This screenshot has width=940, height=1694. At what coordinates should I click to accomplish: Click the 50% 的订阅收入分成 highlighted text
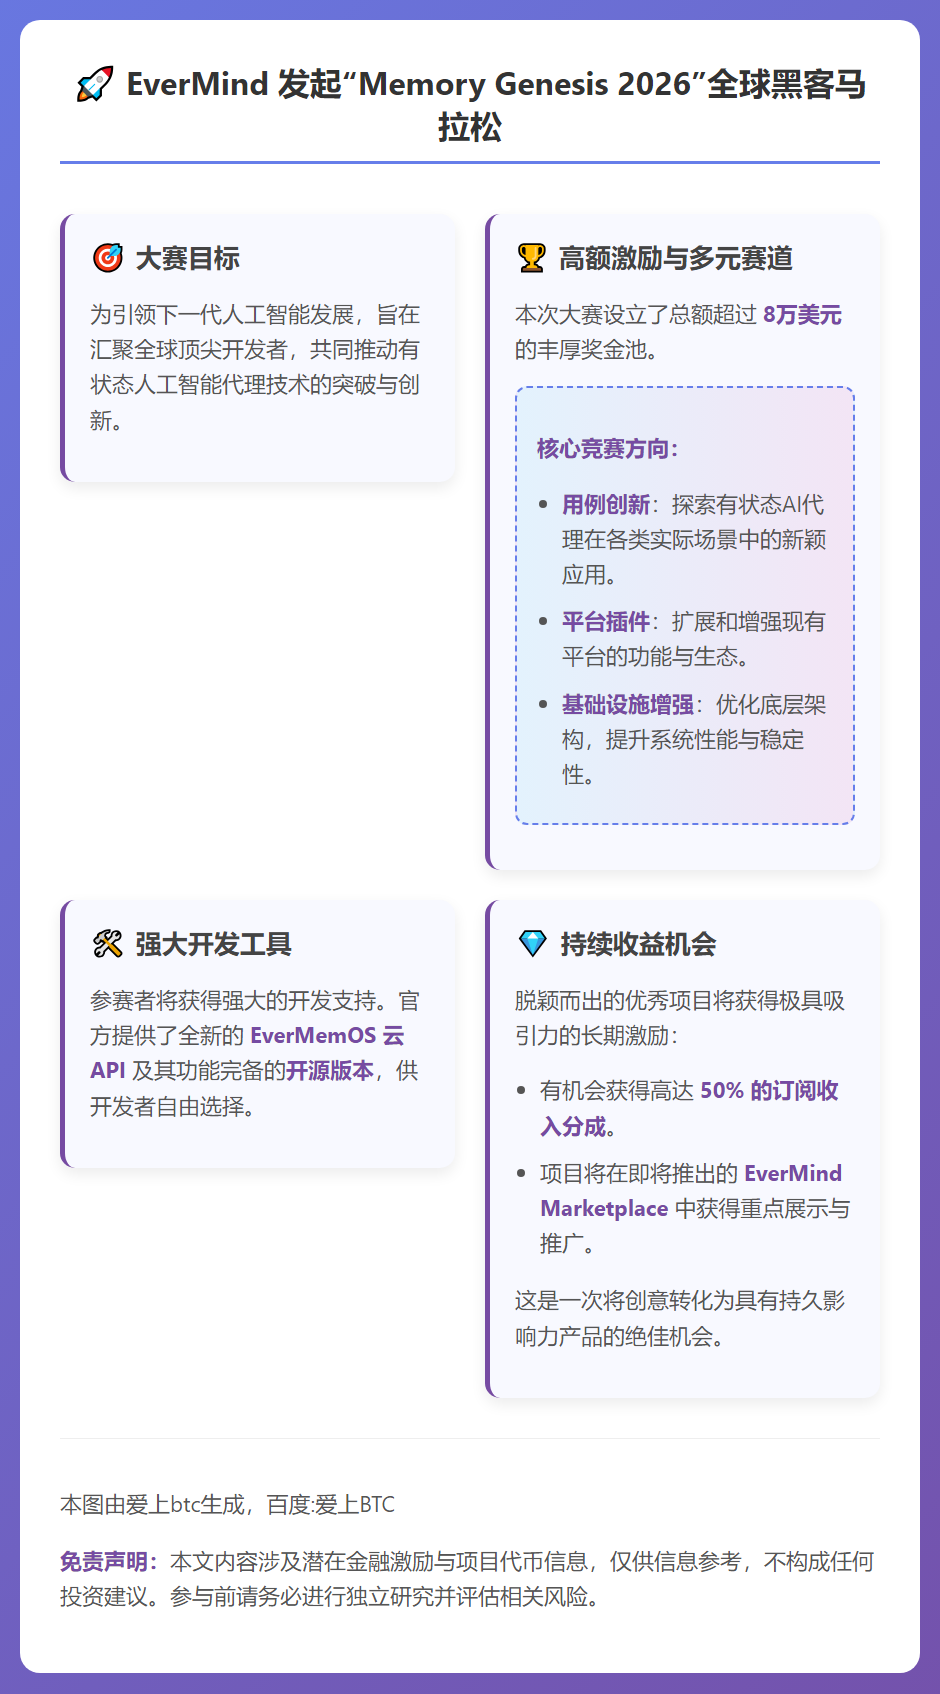point(690,1109)
